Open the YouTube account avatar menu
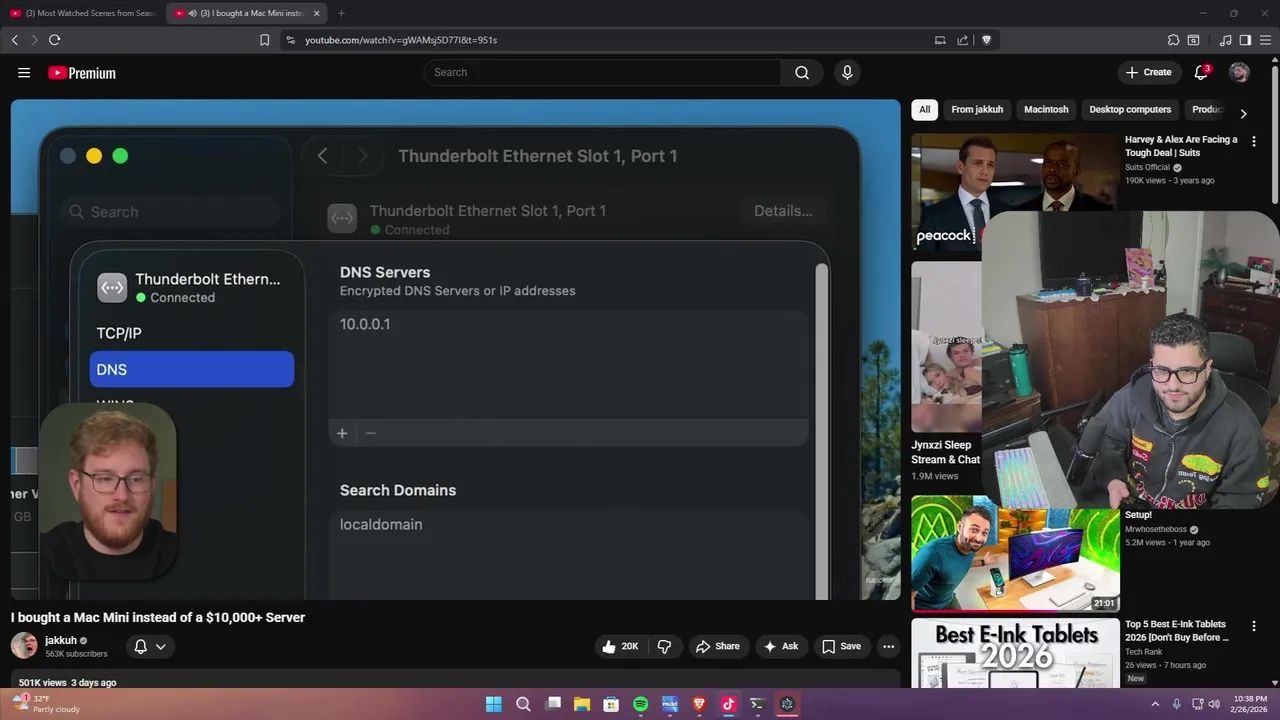Viewport: 1280px width, 720px height. pyautogui.click(x=1239, y=73)
